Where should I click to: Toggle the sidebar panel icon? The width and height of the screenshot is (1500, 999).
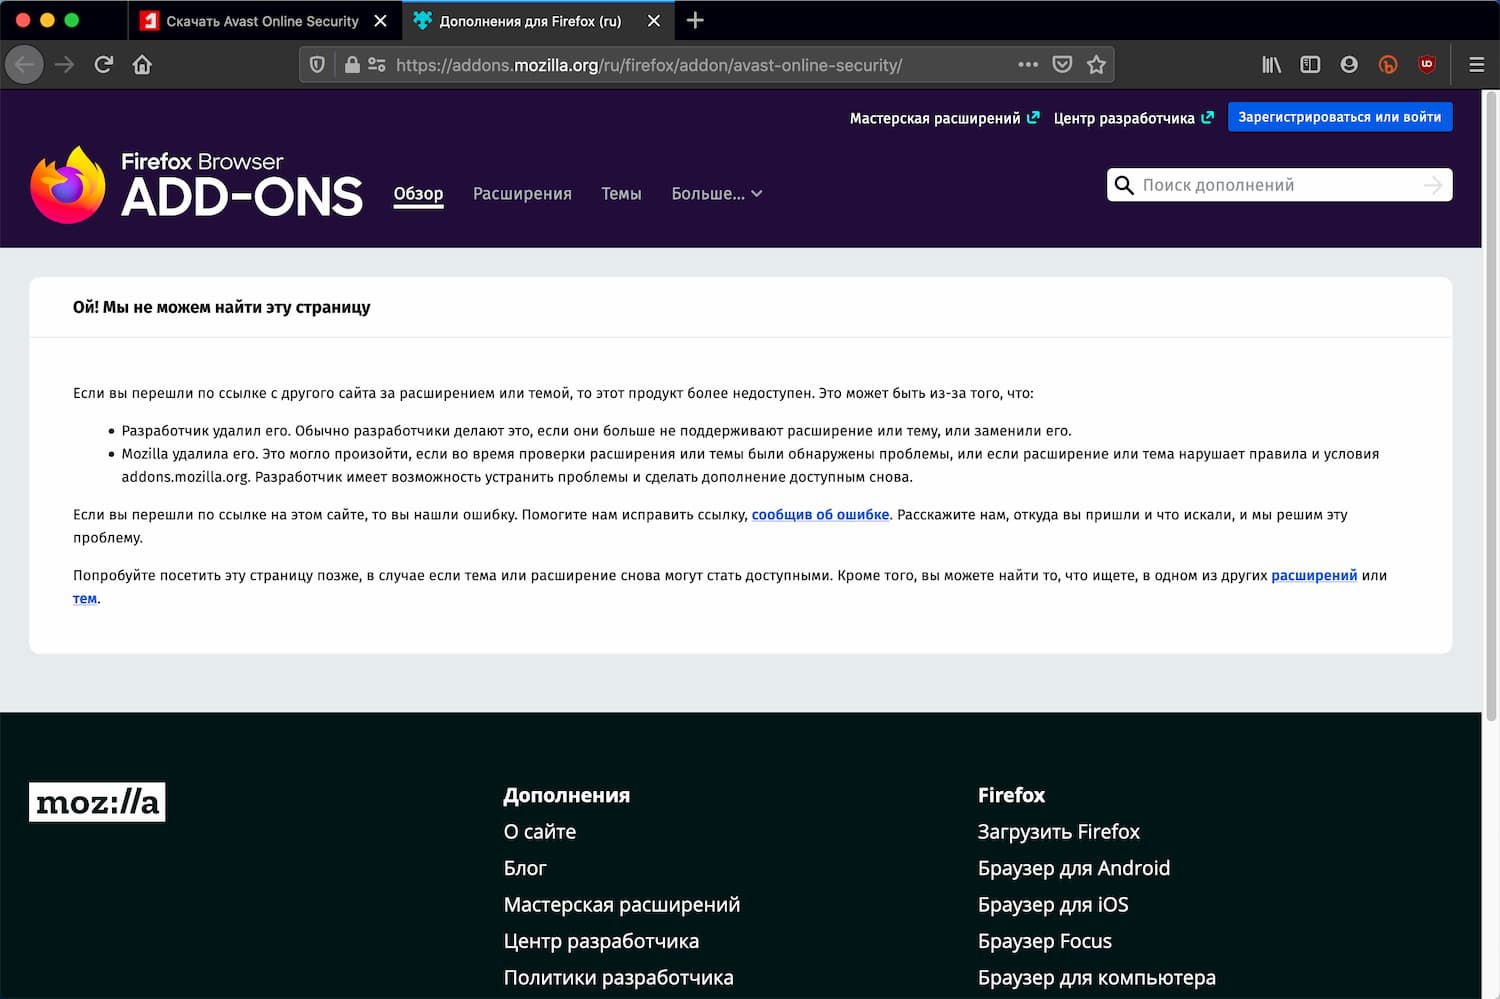1310,64
